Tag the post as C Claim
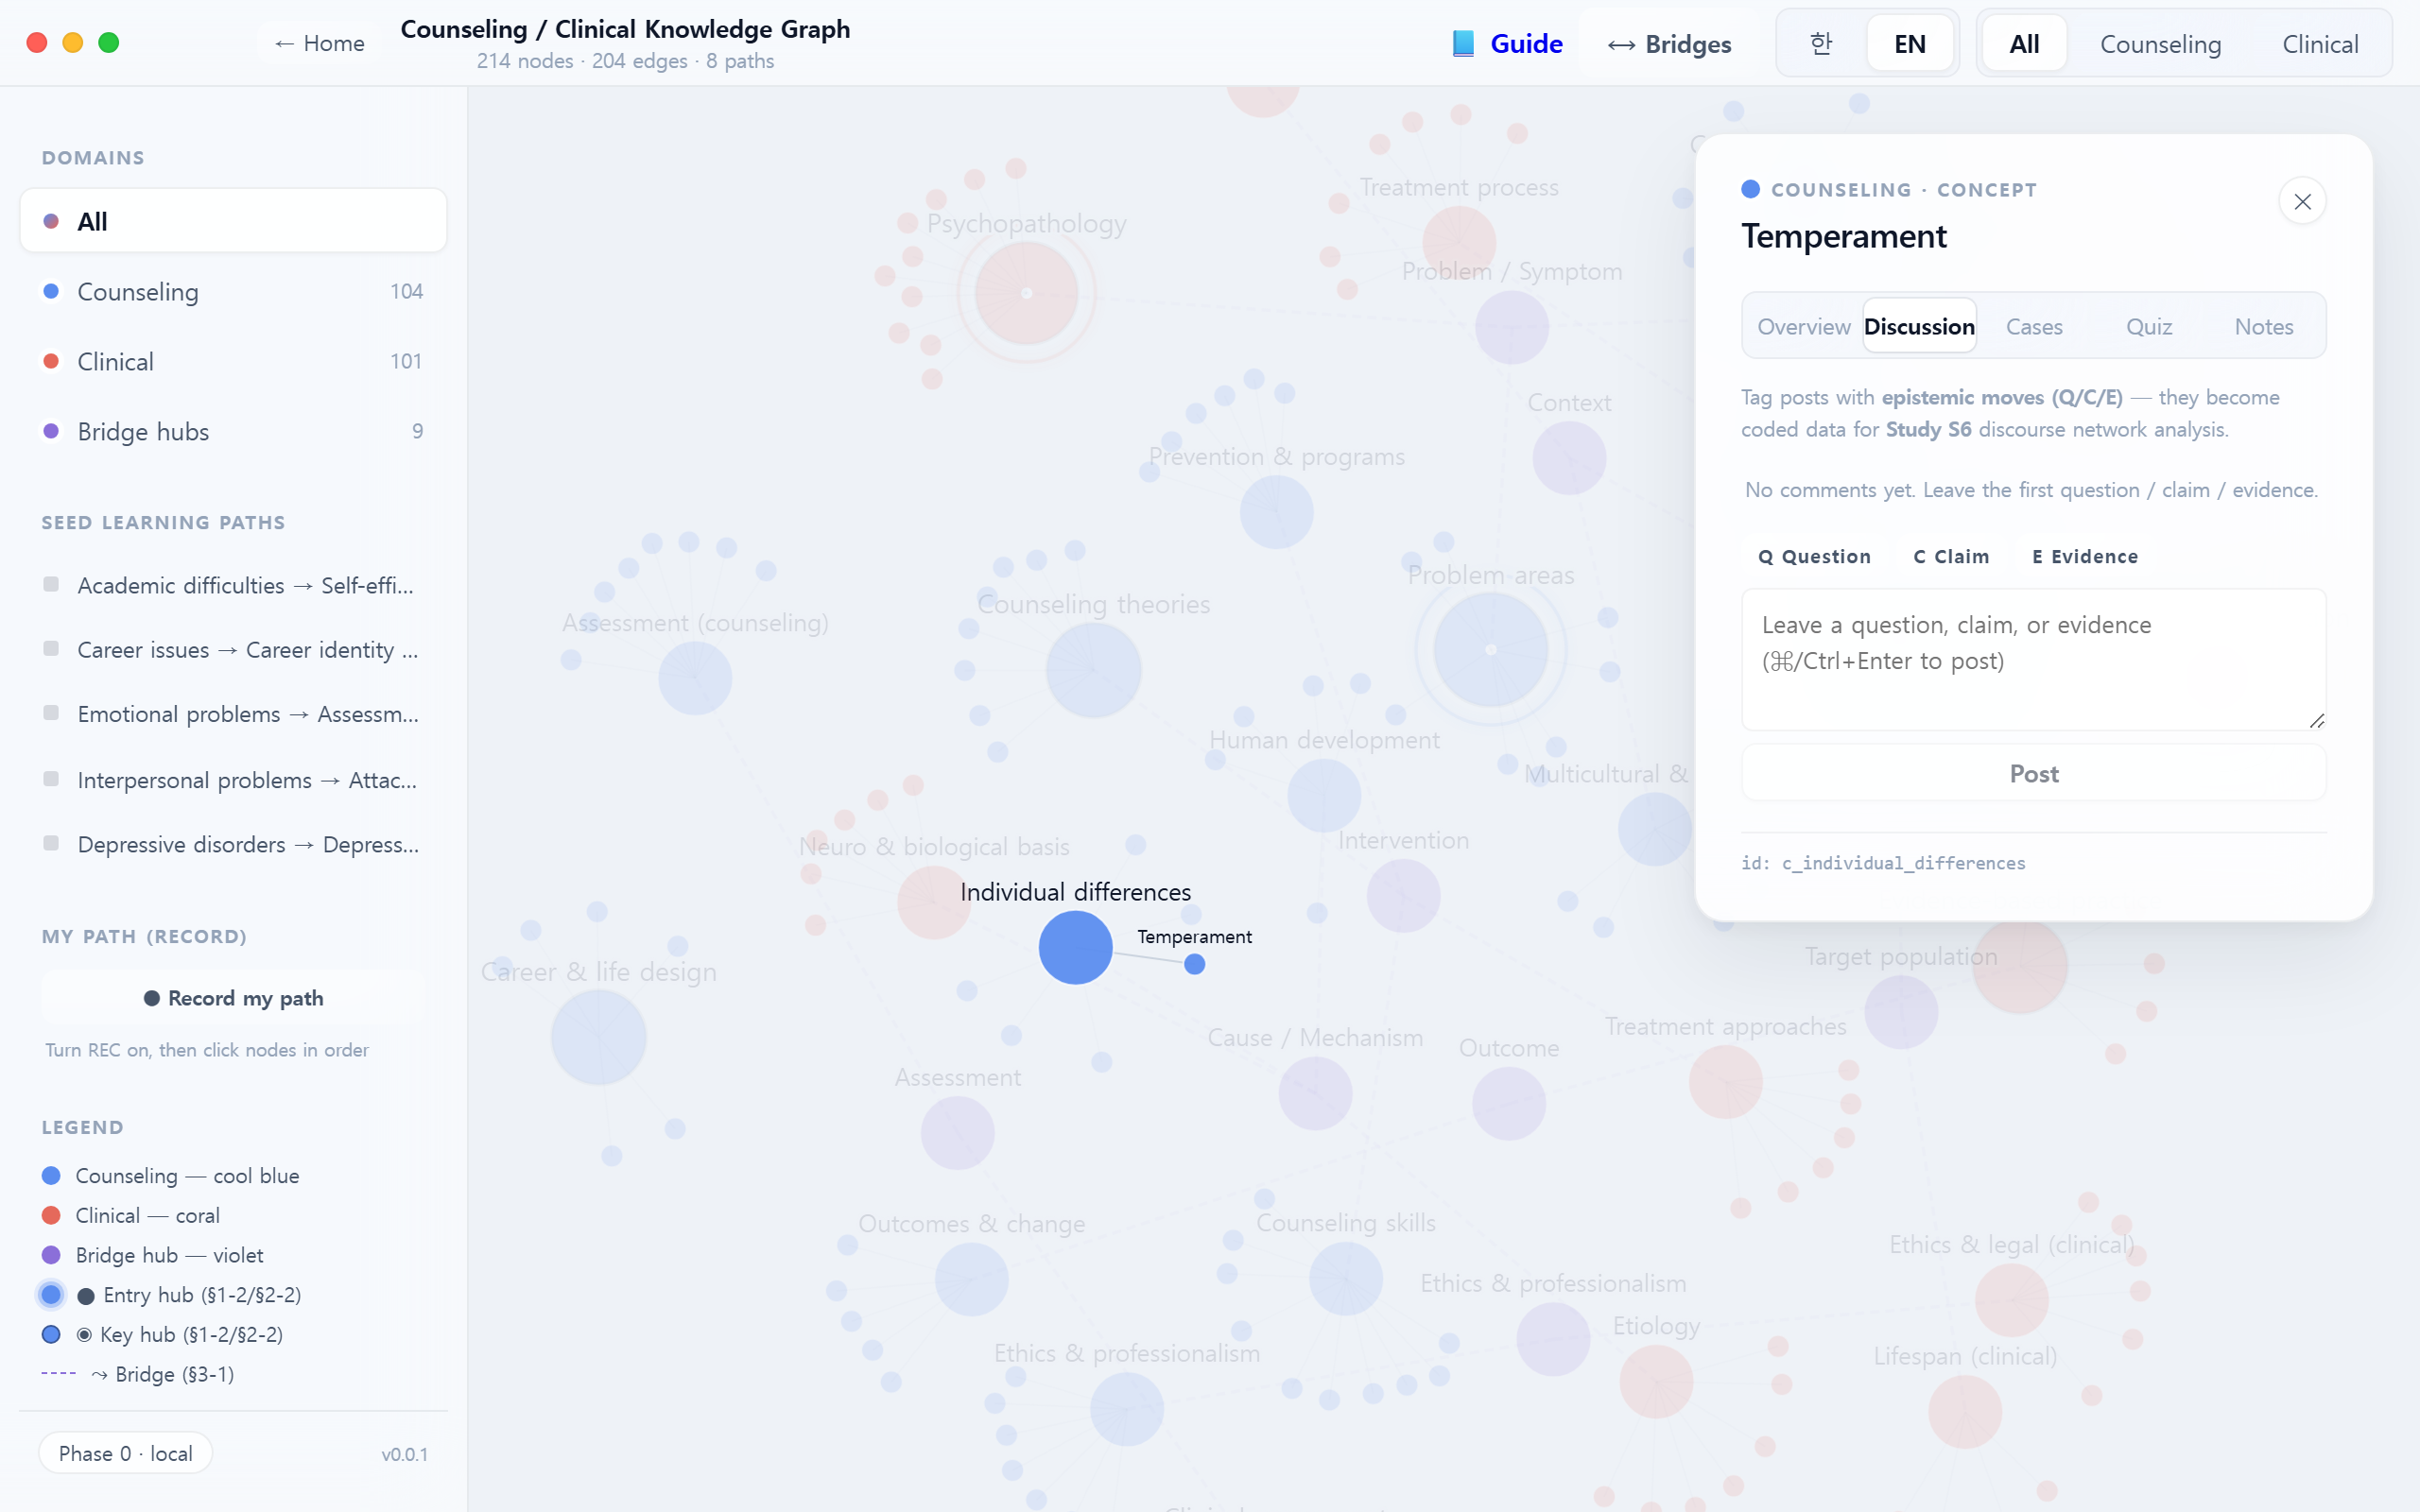The height and width of the screenshot is (1512, 2420). tap(1951, 556)
